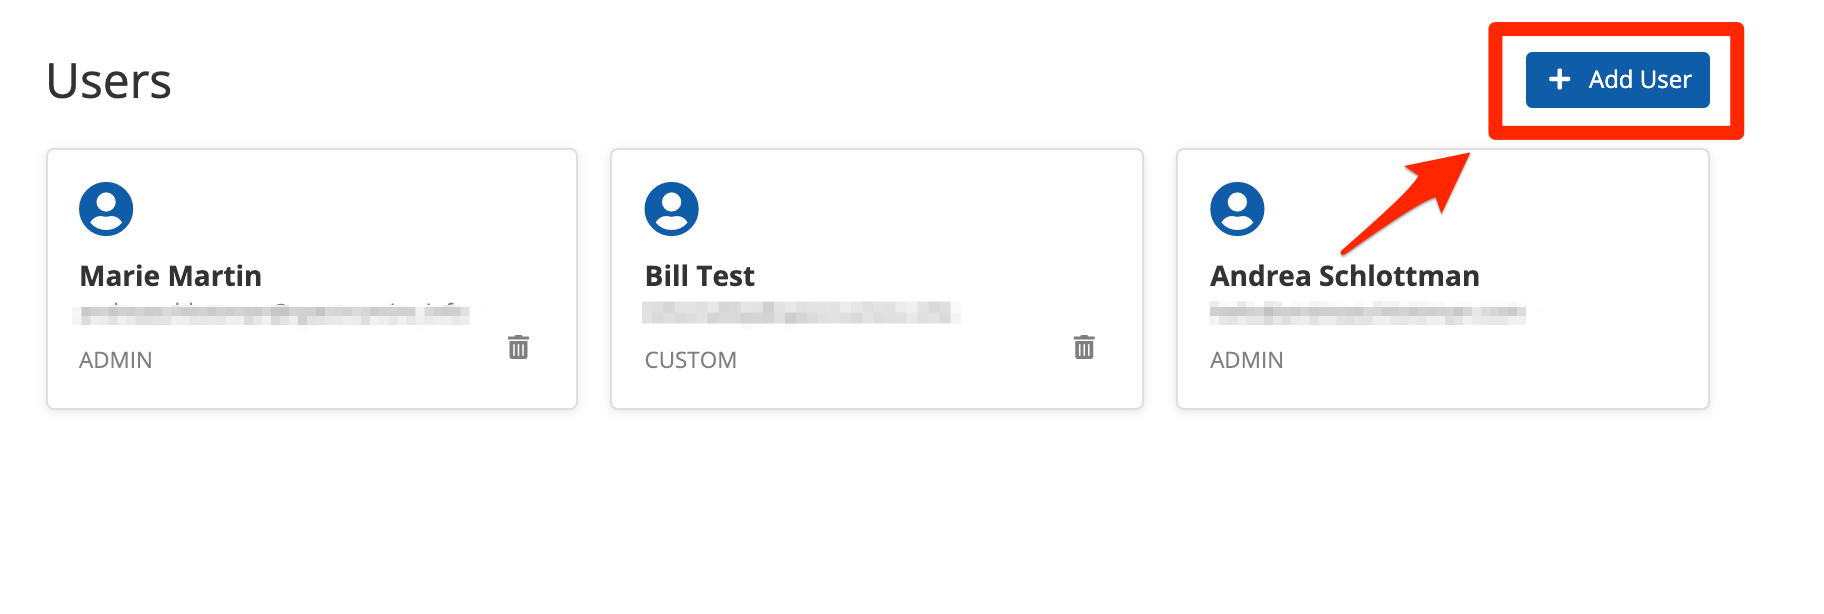This screenshot has width=1824, height=614.
Task: Delete Bill Test using the trash icon
Action: [1084, 347]
